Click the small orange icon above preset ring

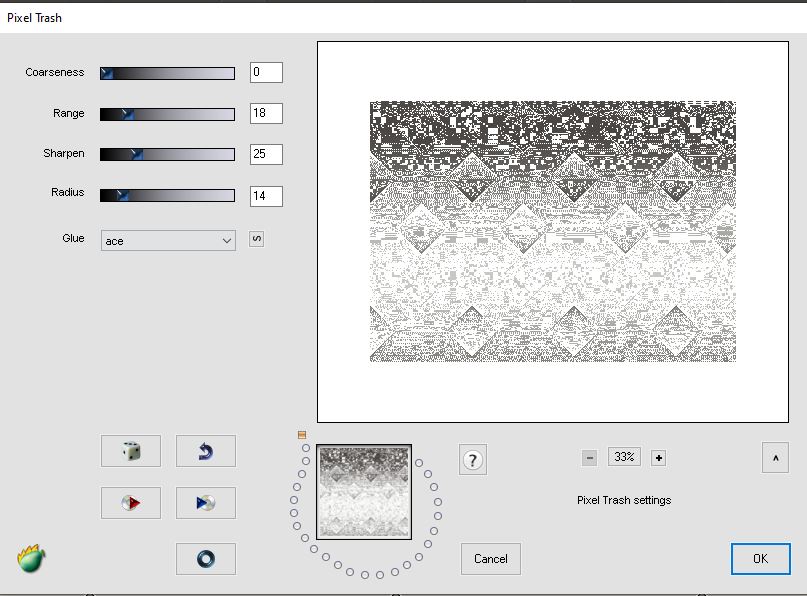[302, 435]
